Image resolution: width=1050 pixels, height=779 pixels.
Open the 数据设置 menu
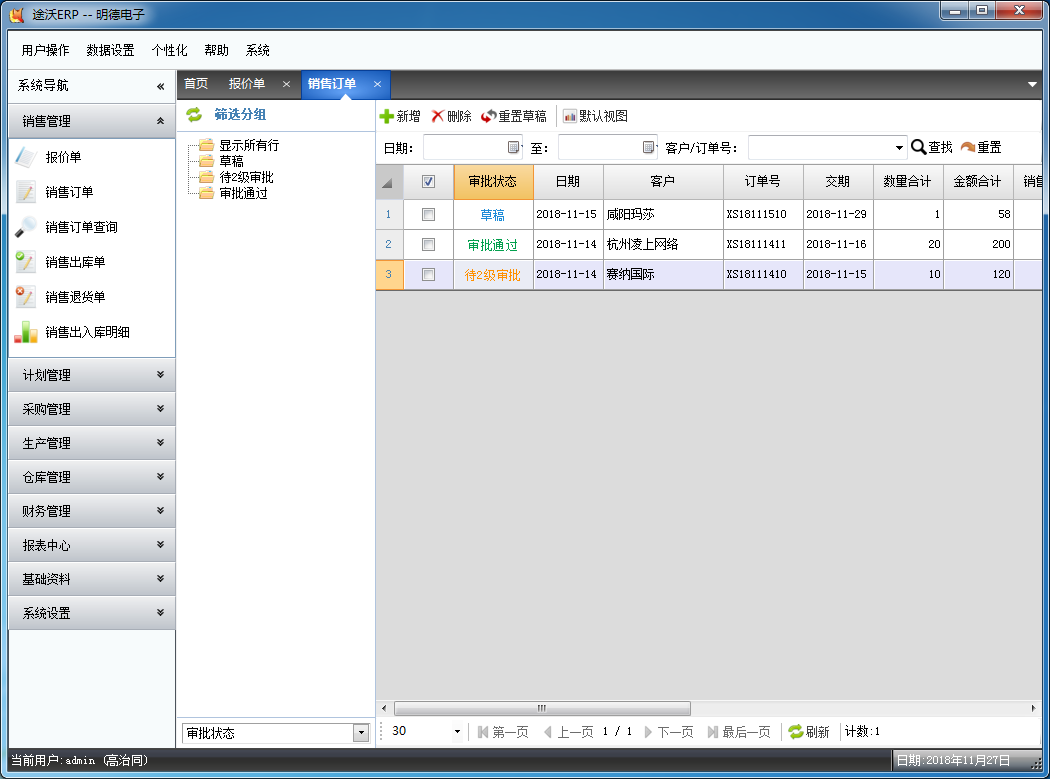pyautogui.click(x=110, y=50)
